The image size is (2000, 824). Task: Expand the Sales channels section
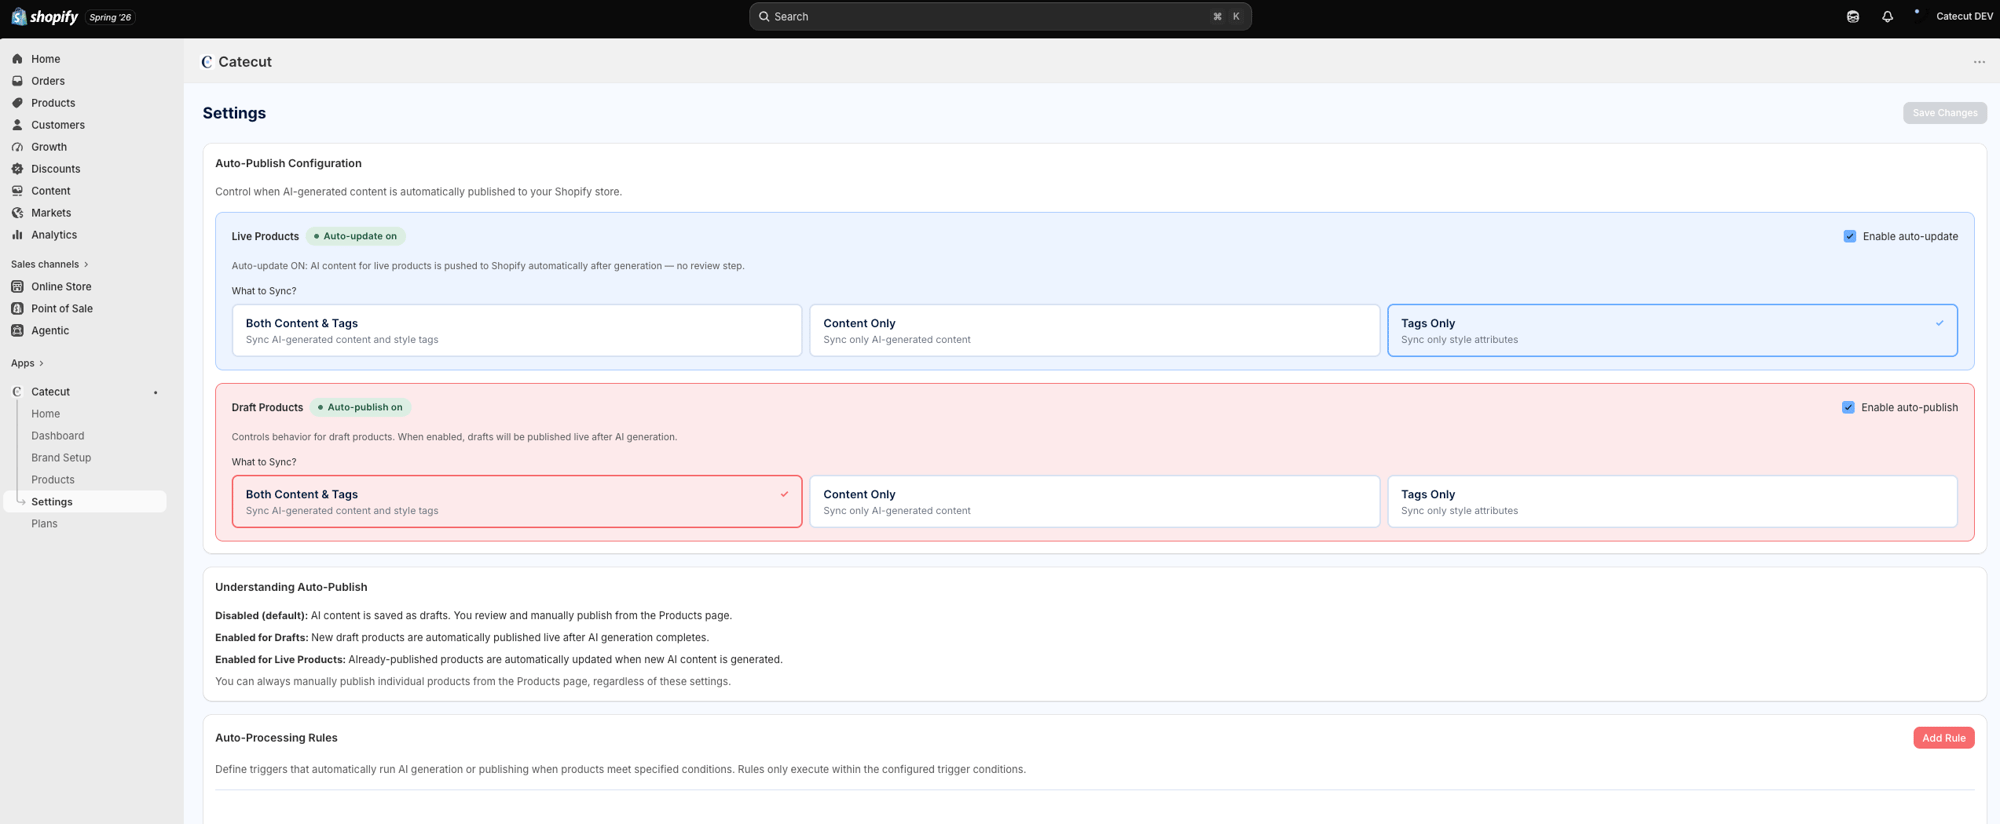point(50,264)
